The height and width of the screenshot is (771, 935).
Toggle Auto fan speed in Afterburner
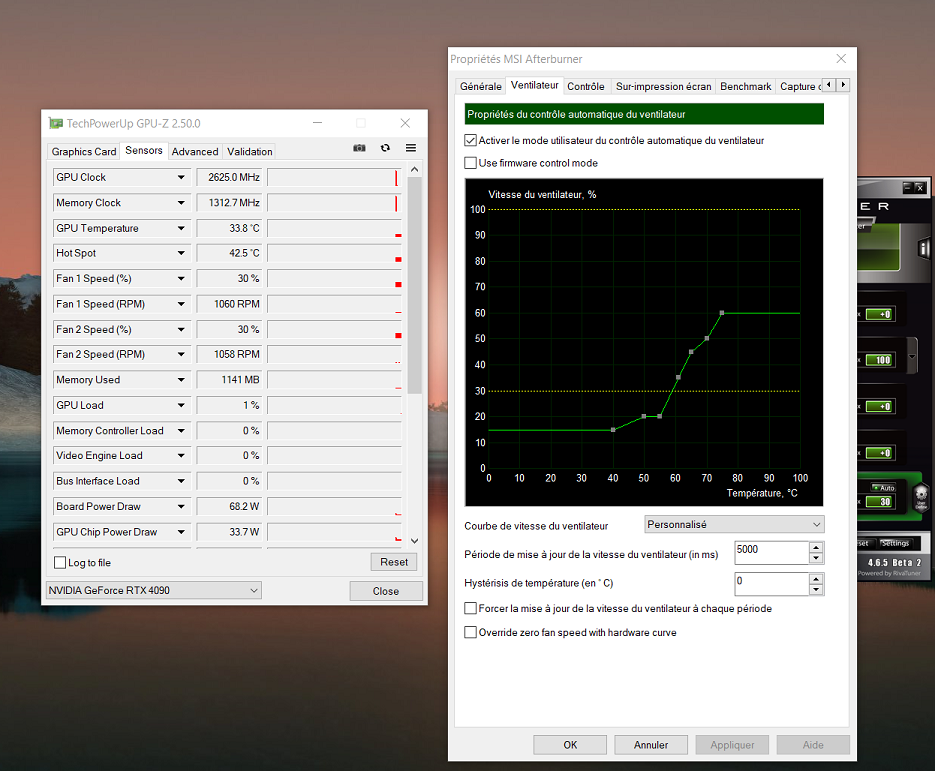pos(882,487)
